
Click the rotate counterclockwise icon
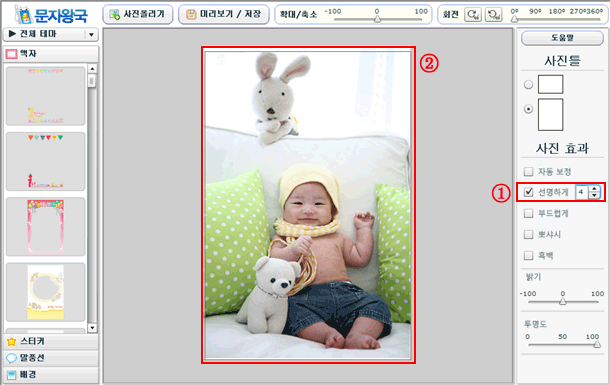click(x=493, y=14)
